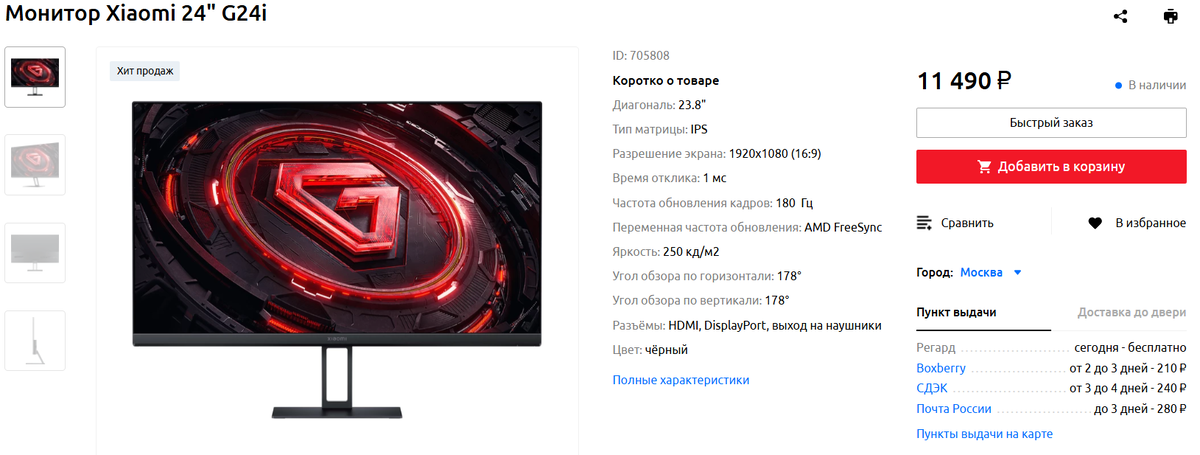1200x455 pixels.
Task: Click the printer icon
Action: click(x=1170, y=16)
